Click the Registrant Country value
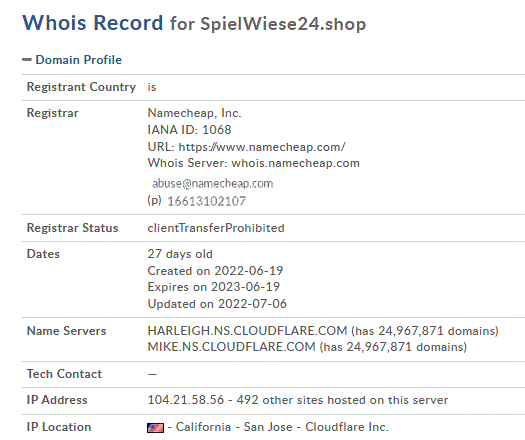The width and height of the screenshot is (525, 440). pyautogui.click(x=152, y=87)
